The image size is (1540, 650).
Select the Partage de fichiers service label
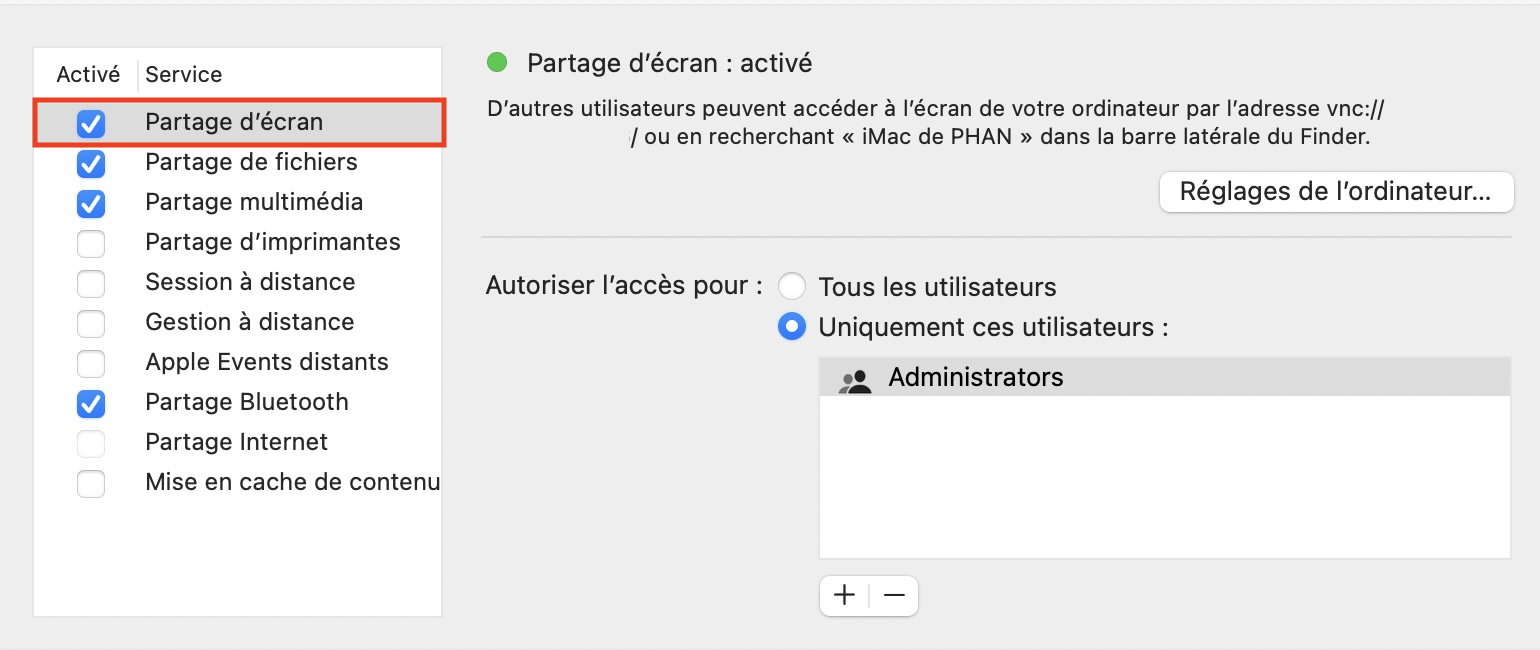[x=251, y=162]
